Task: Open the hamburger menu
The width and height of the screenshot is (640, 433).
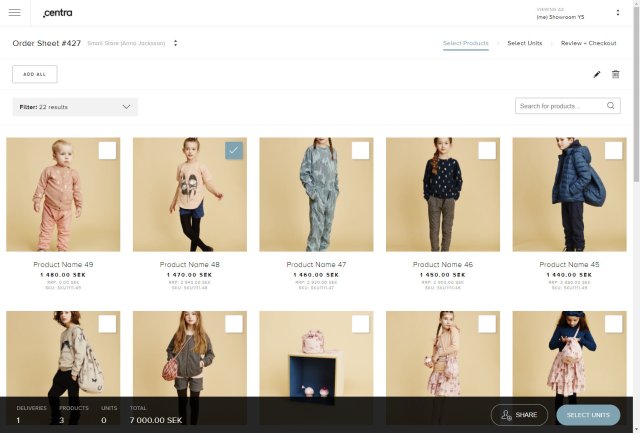Action: coord(14,12)
